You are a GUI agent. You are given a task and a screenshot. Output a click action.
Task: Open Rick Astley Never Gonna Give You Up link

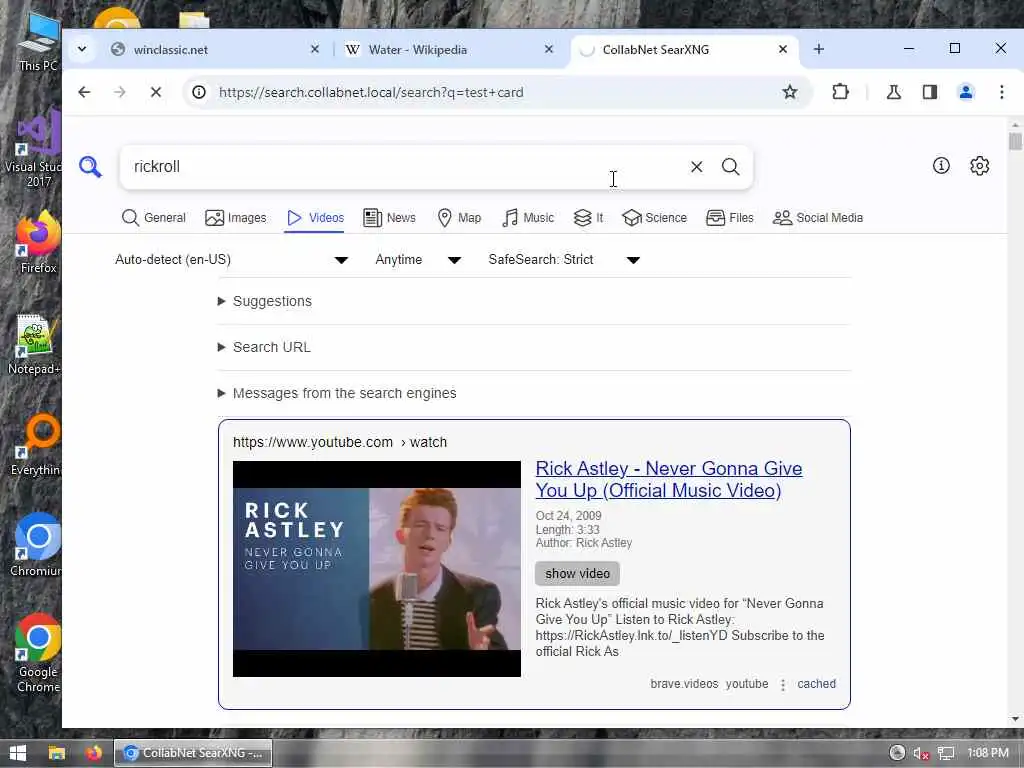669,479
